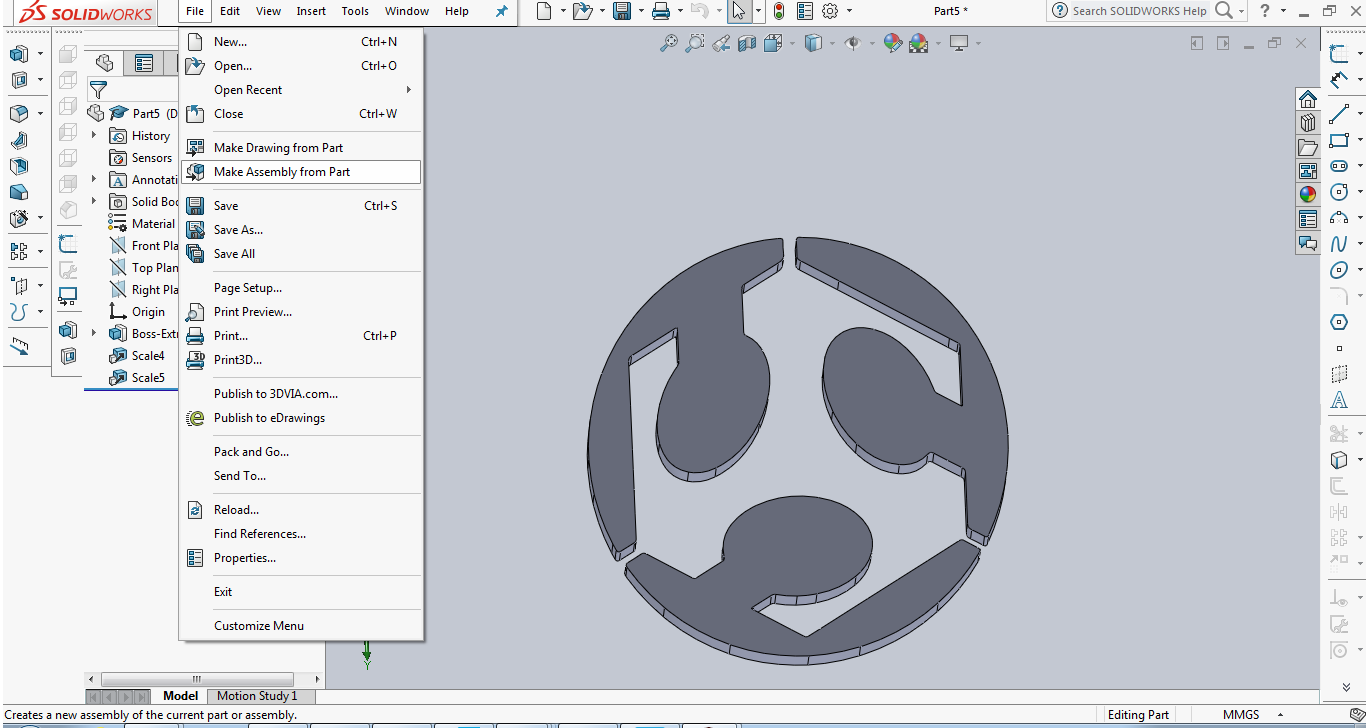Pin the menu bar with pushpin icon
The width and height of the screenshot is (1366, 728).
tap(502, 11)
